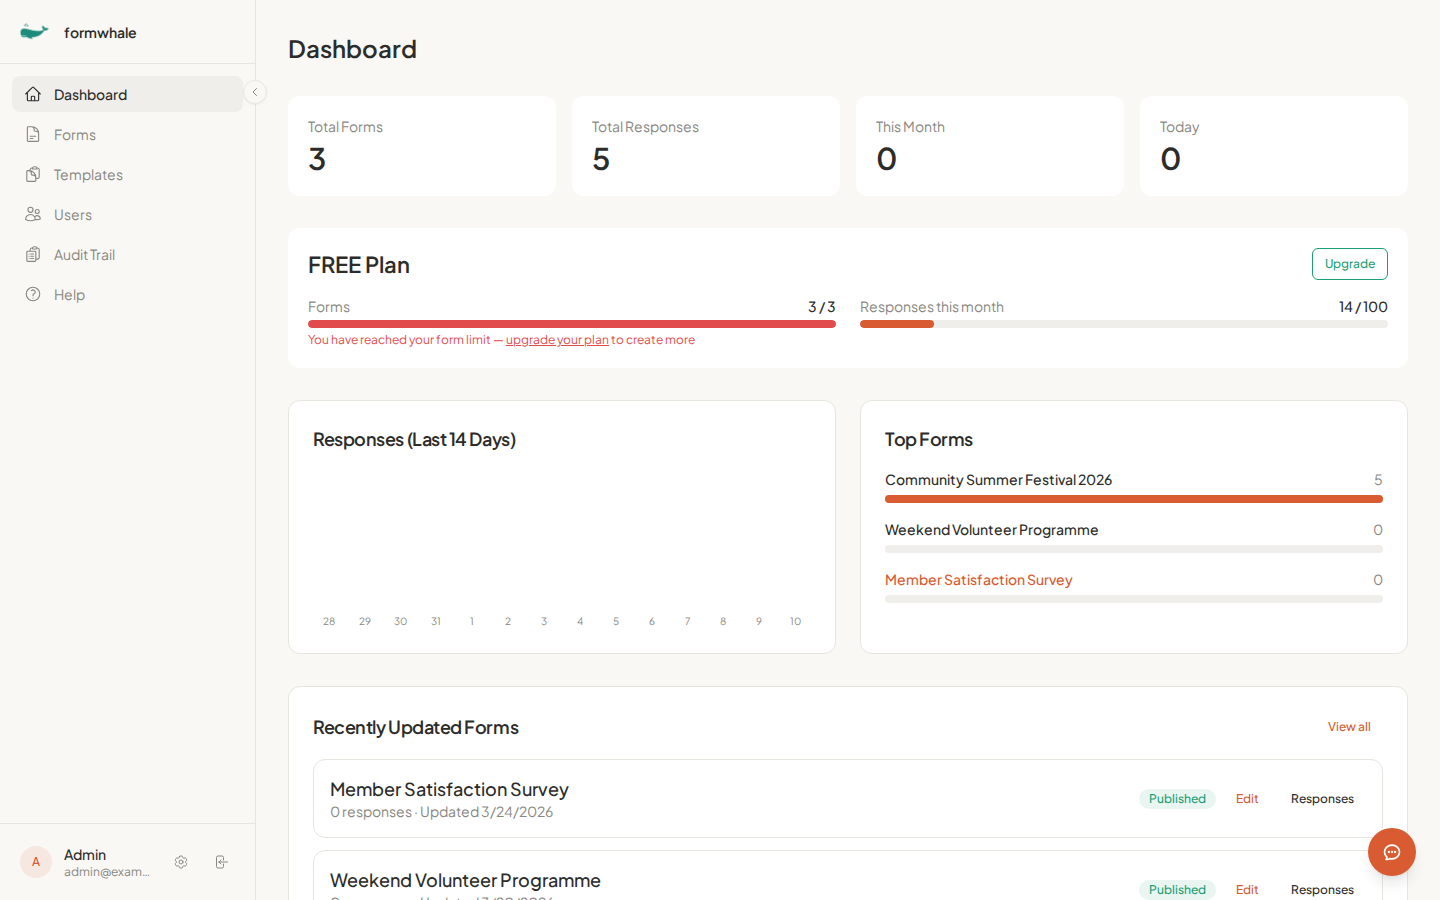This screenshot has height=900, width=1440.
Task: Click the formwhale whale logo
Action: (33, 31)
